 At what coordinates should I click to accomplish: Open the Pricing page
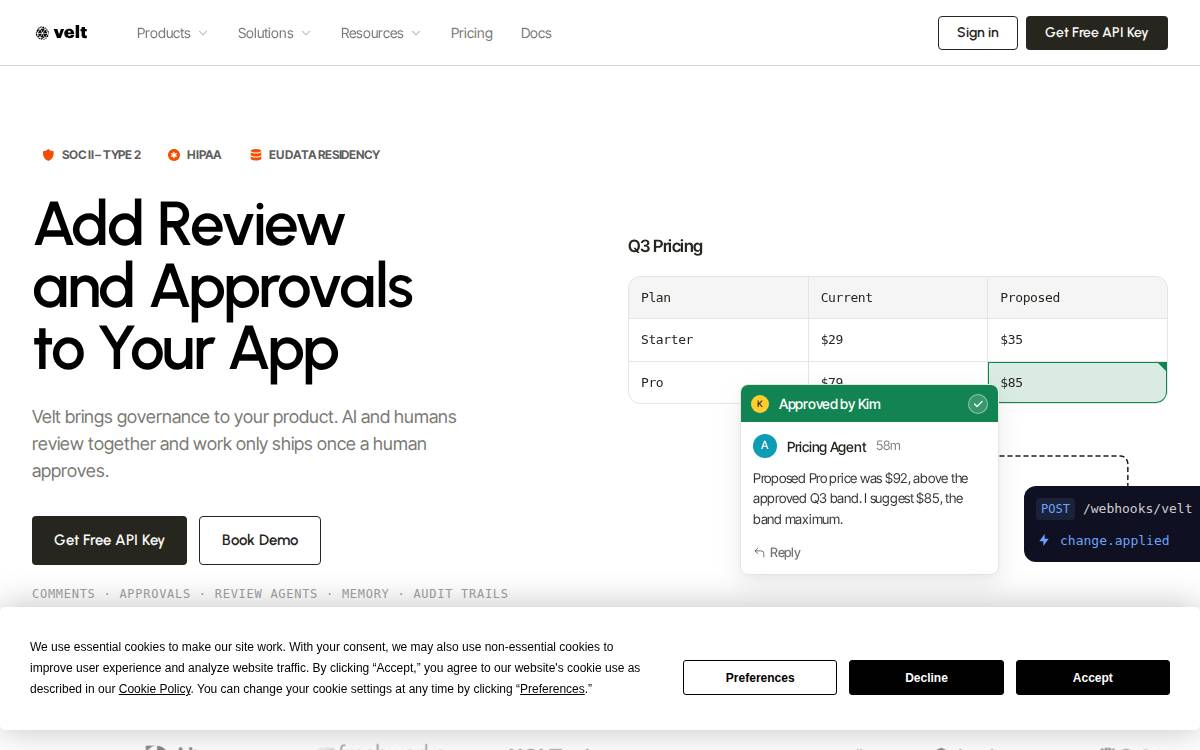pyautogui.click(x=472, y=33)
